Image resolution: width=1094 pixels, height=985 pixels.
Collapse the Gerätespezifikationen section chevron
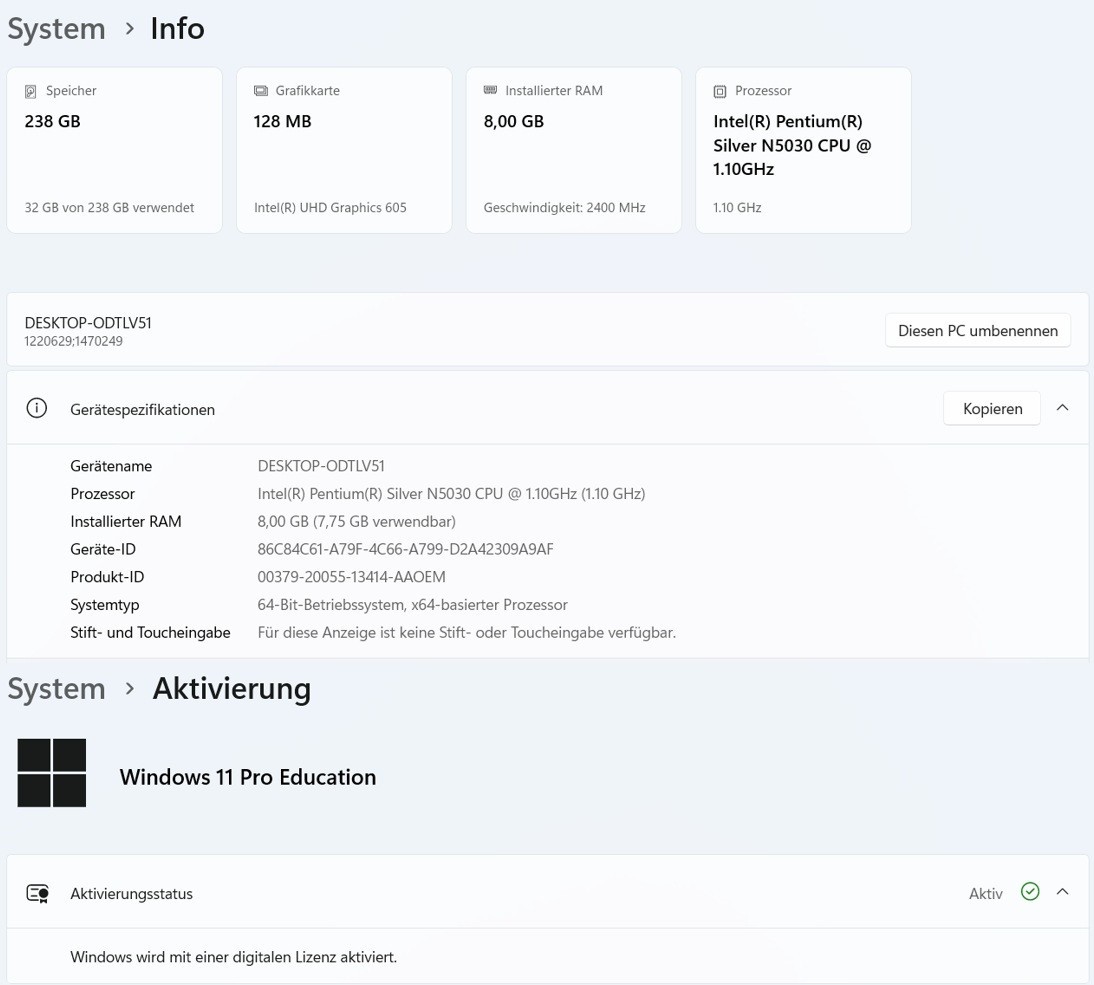pos(1063,408)
